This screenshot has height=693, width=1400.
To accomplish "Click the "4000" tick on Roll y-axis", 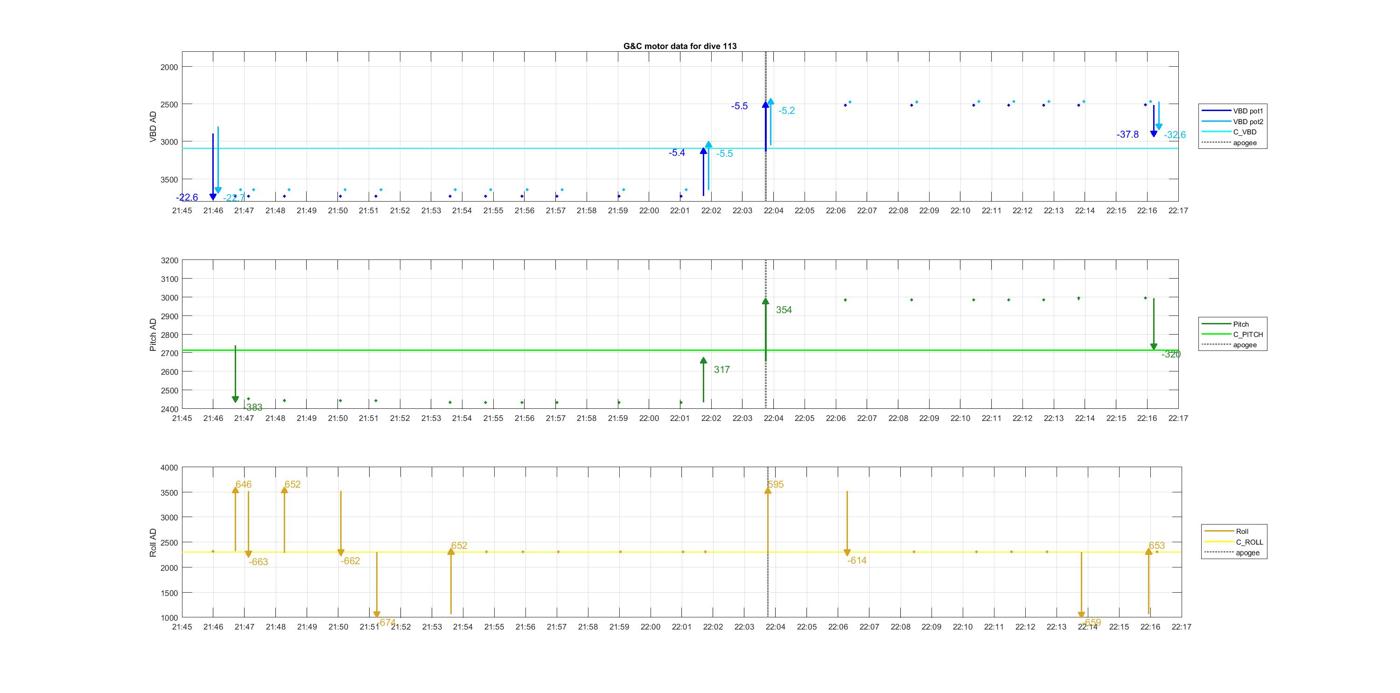I will pos(169,468).
